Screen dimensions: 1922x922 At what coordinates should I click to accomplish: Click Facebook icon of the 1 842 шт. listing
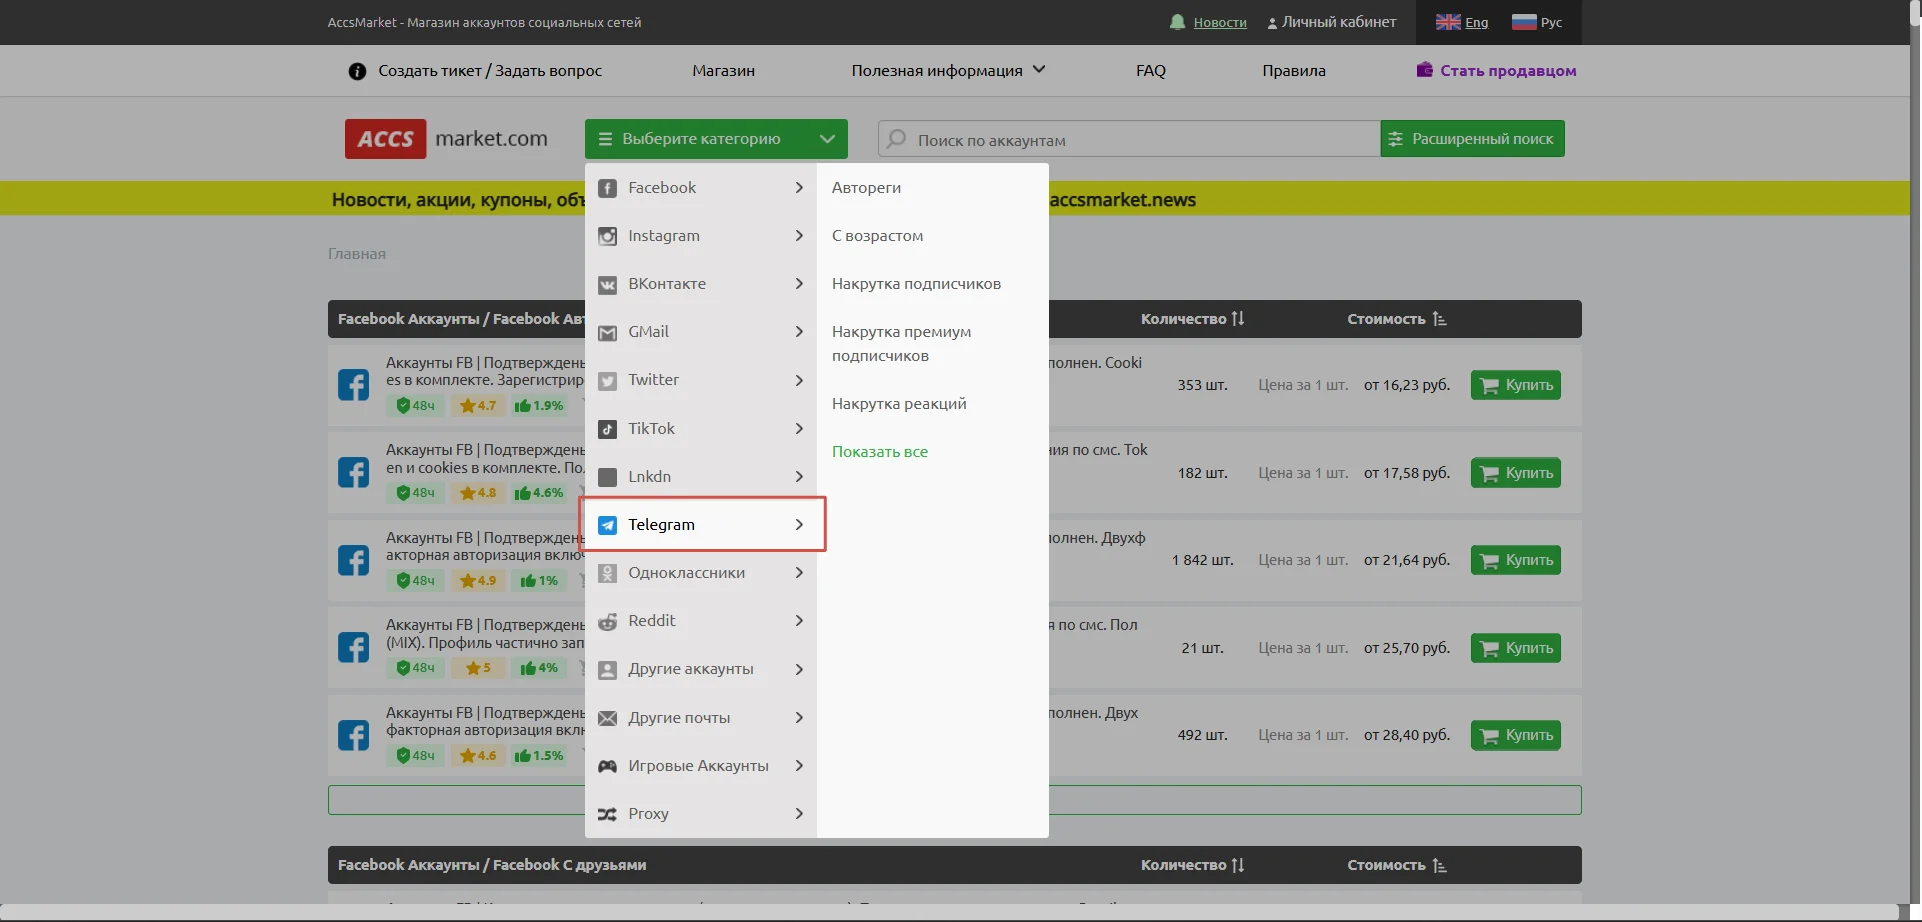[353, 560]
